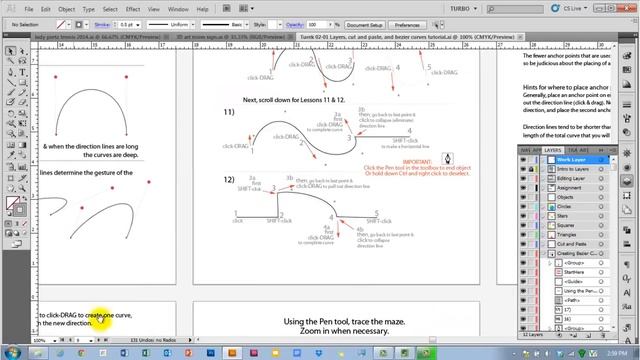Screen dimensions: 640x360
Task: Toggle visibility of Assignment layer
Action: pos(523,188)
